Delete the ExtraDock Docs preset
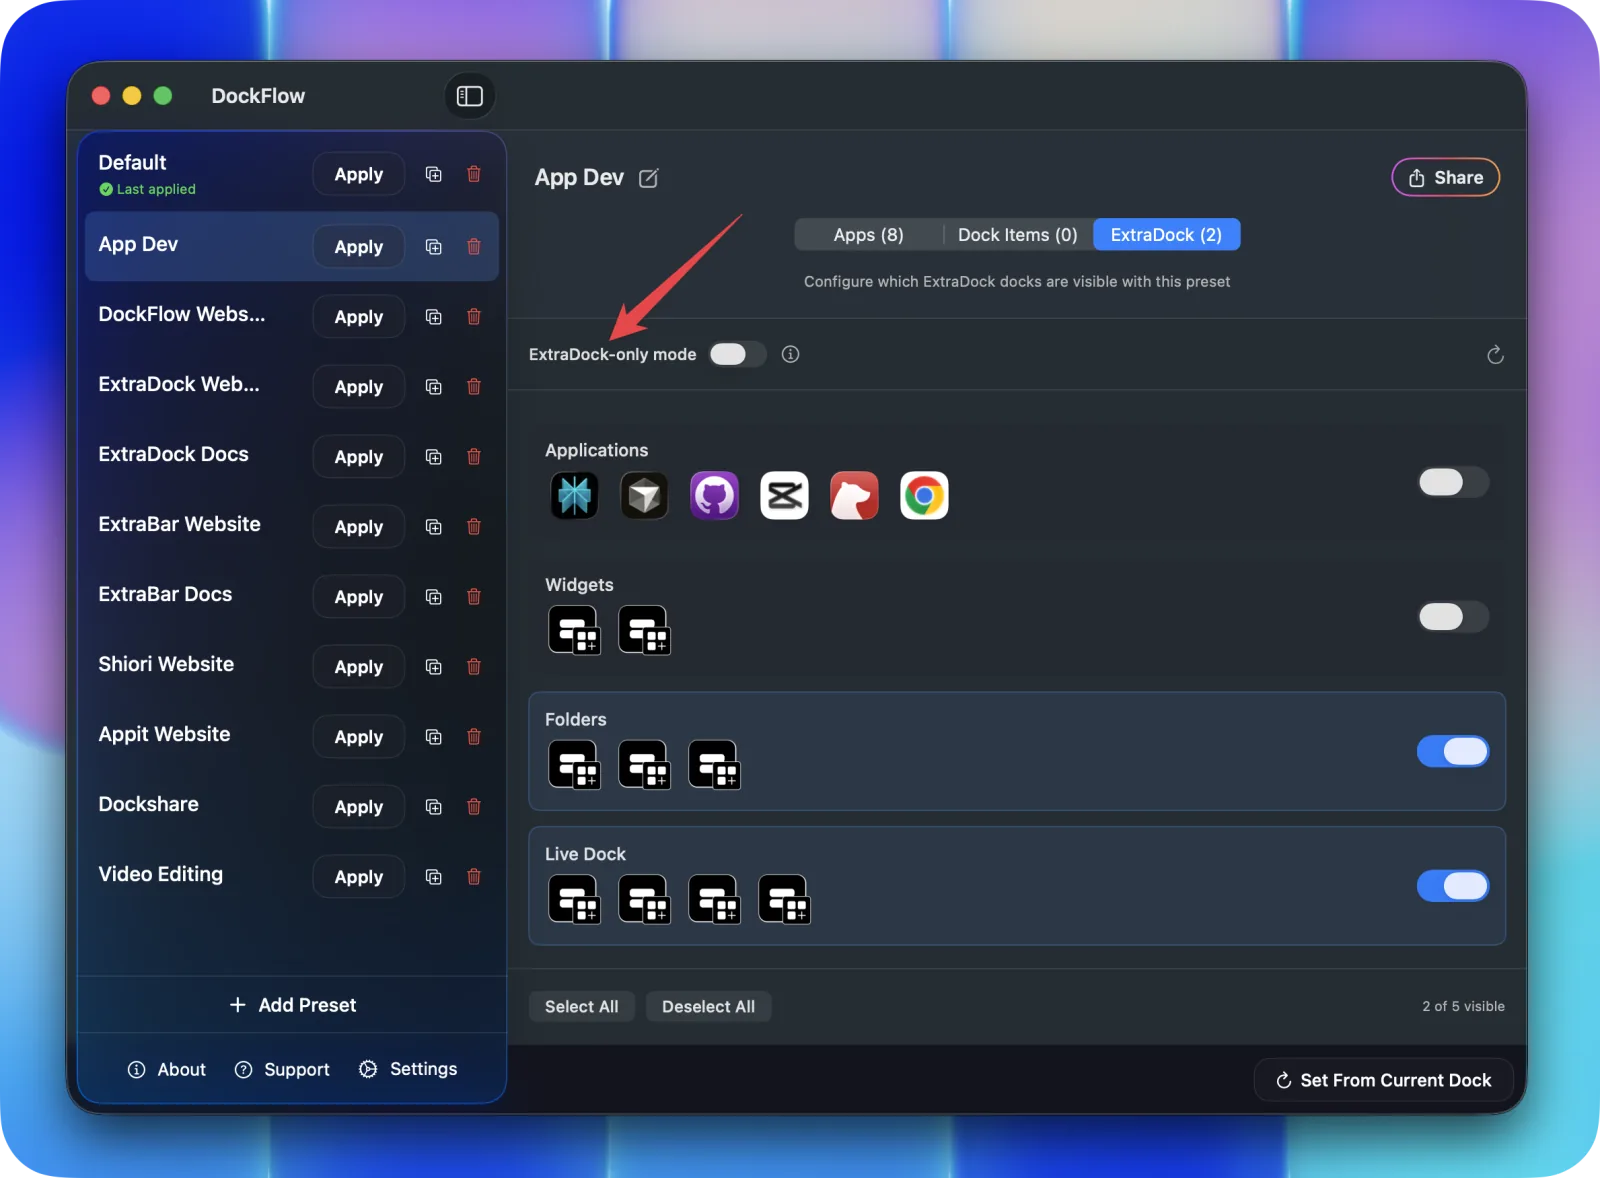The height and width of the screenshot is (1178, 1600). 474,457
